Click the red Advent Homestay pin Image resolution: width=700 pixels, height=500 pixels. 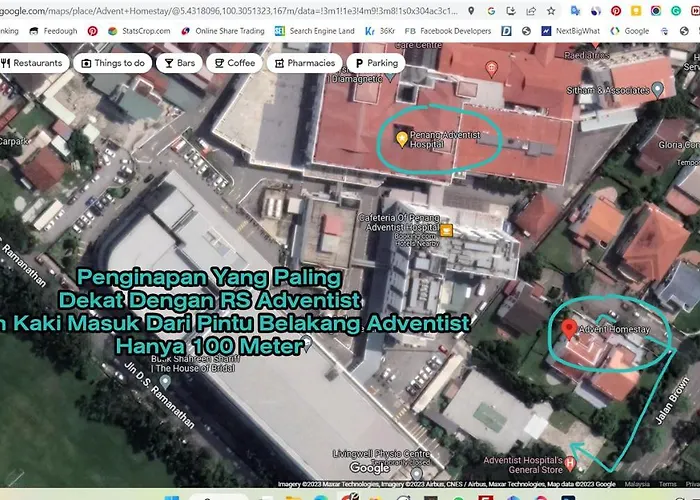(568, 329)
